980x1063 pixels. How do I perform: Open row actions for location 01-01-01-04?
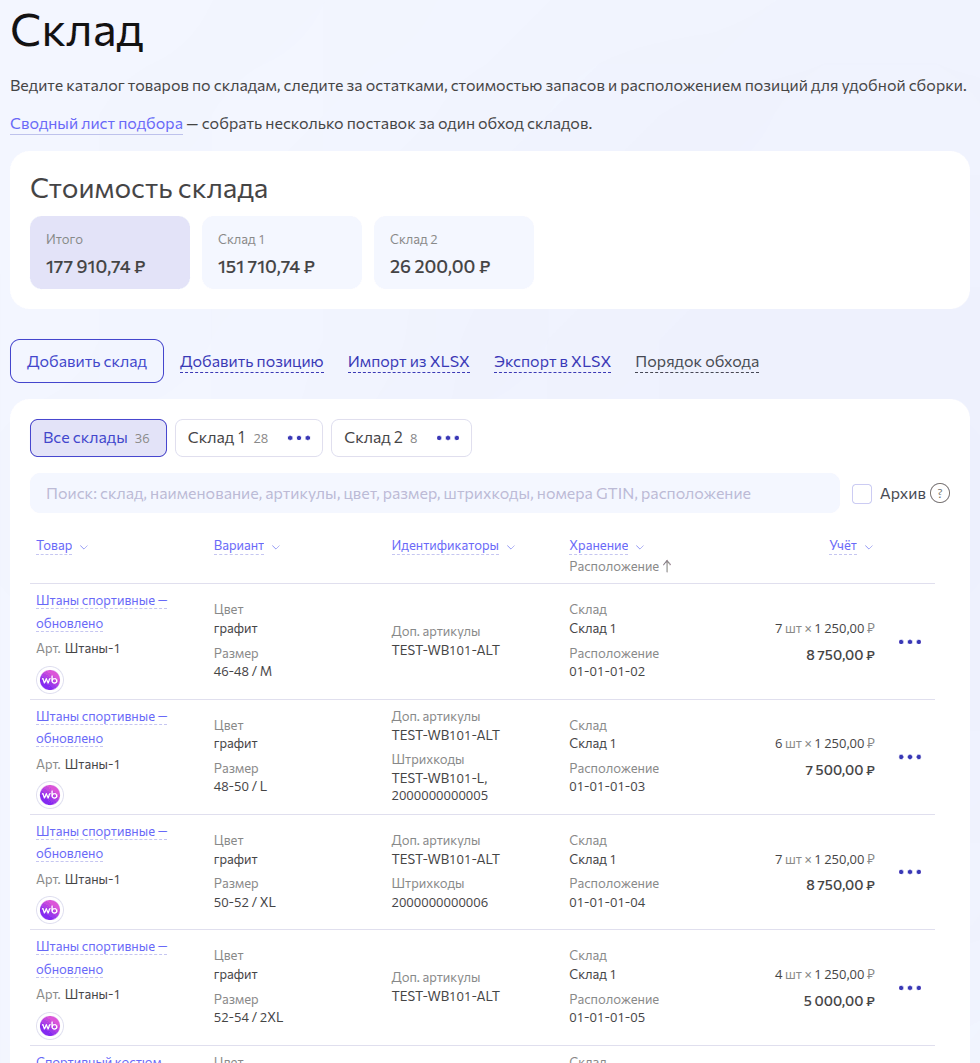[910, 872]
